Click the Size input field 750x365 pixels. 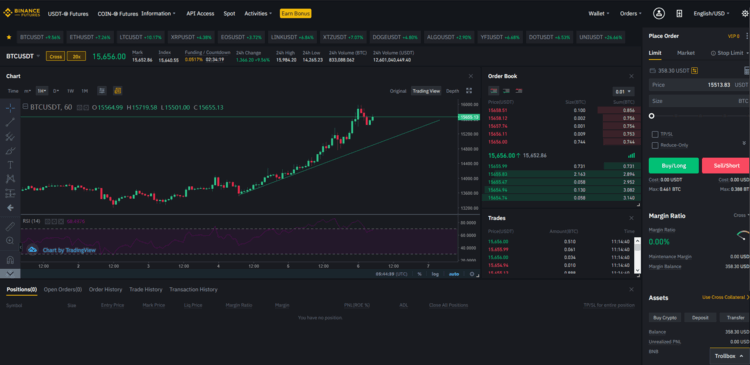click(x=699, y=101)
